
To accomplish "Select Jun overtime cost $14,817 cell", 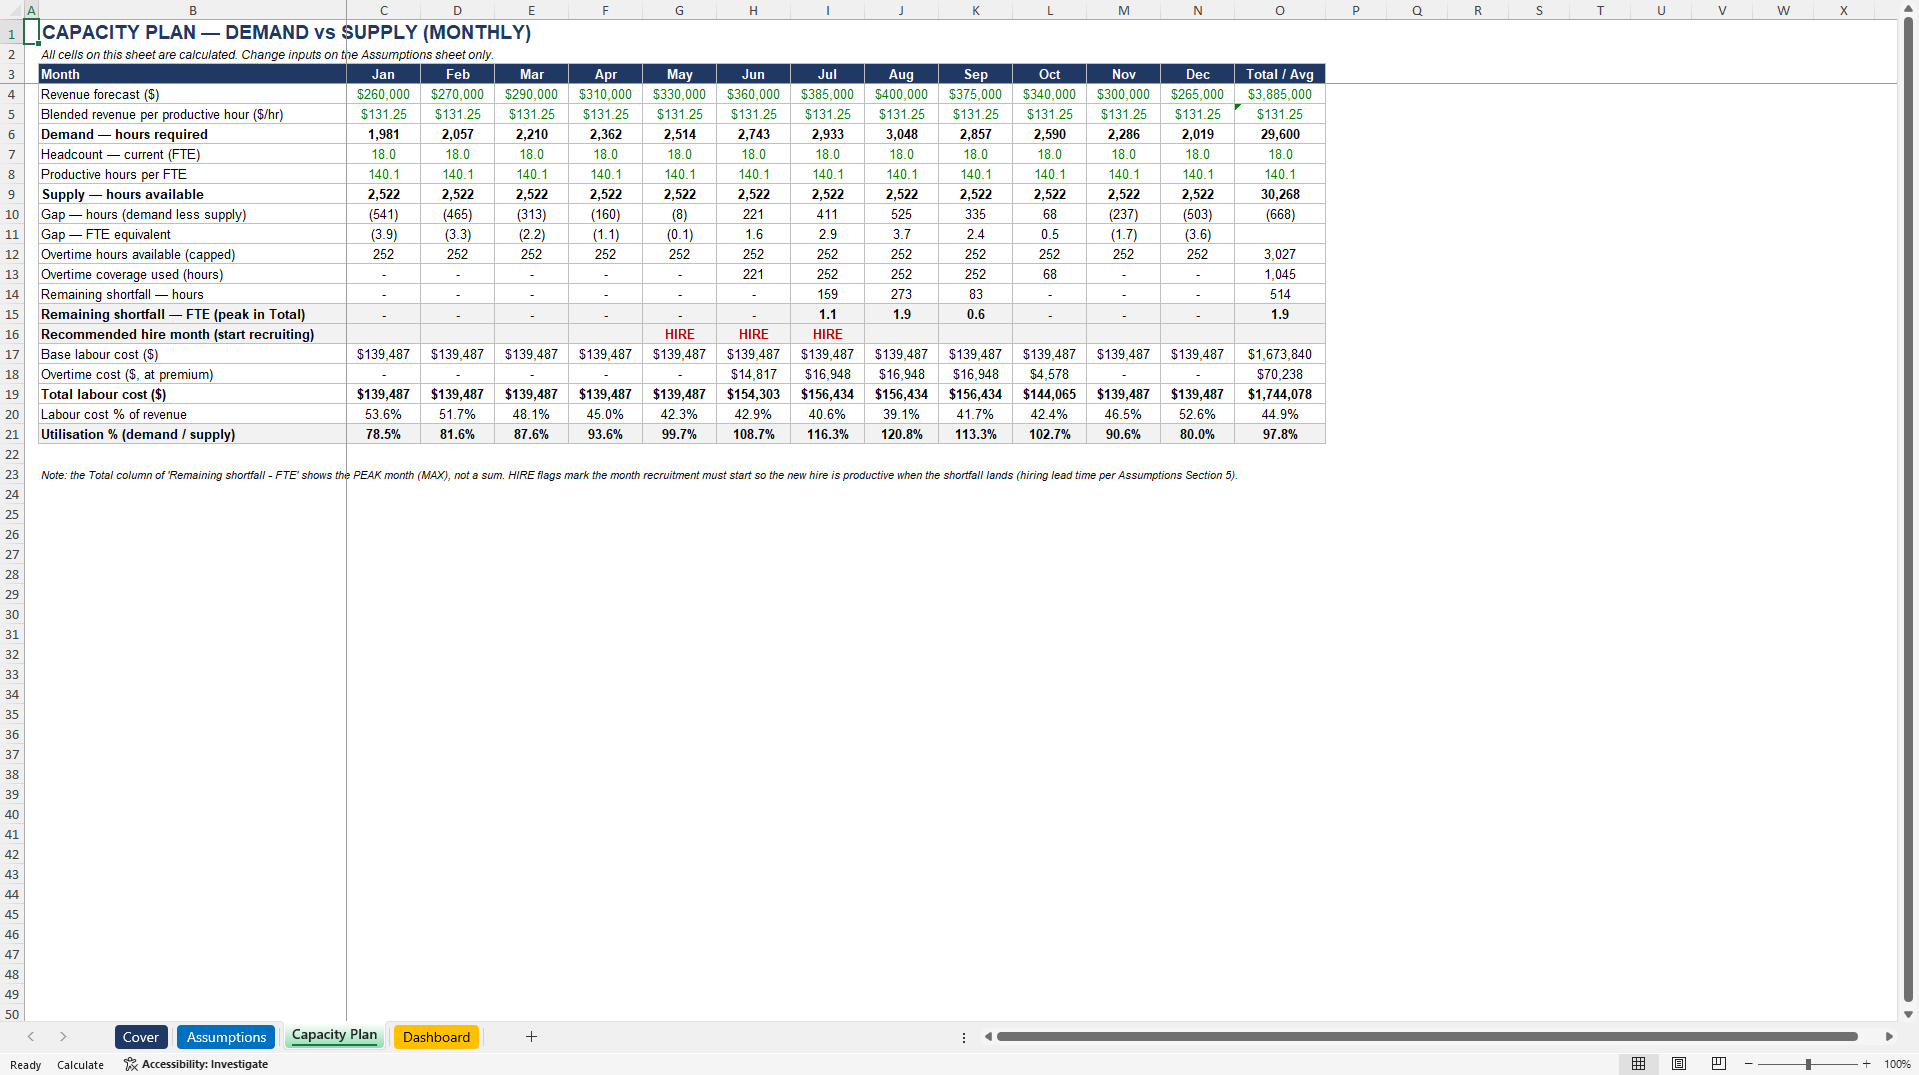I will click(x=753, y=374).
